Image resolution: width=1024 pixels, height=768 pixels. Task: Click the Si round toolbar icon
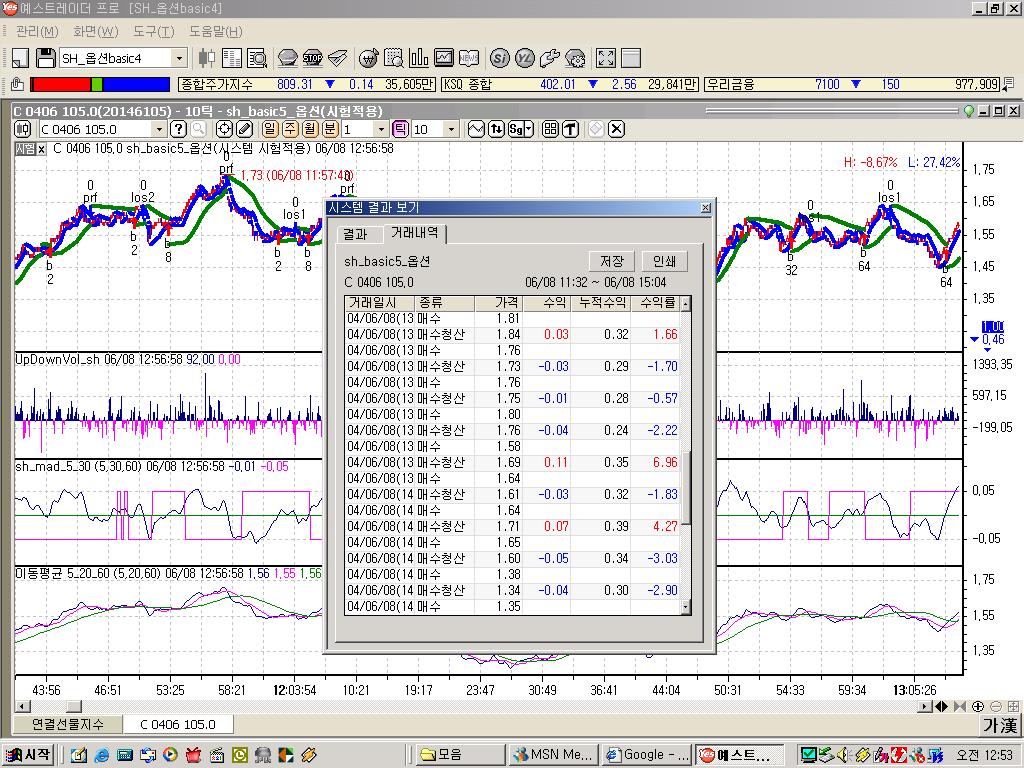501,58
